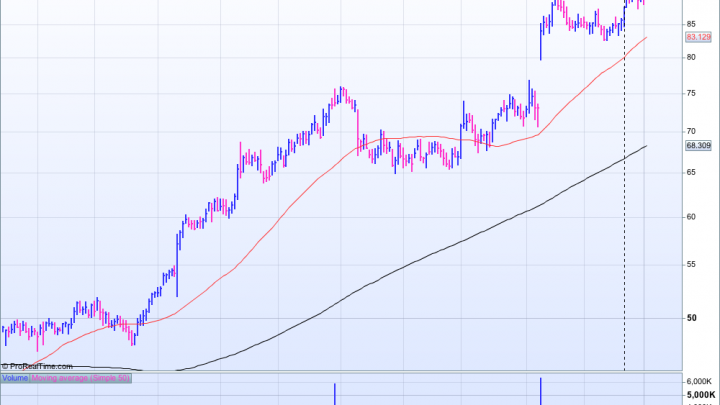
Task: Click the 65 price axis label
Action: click(691, 172)
